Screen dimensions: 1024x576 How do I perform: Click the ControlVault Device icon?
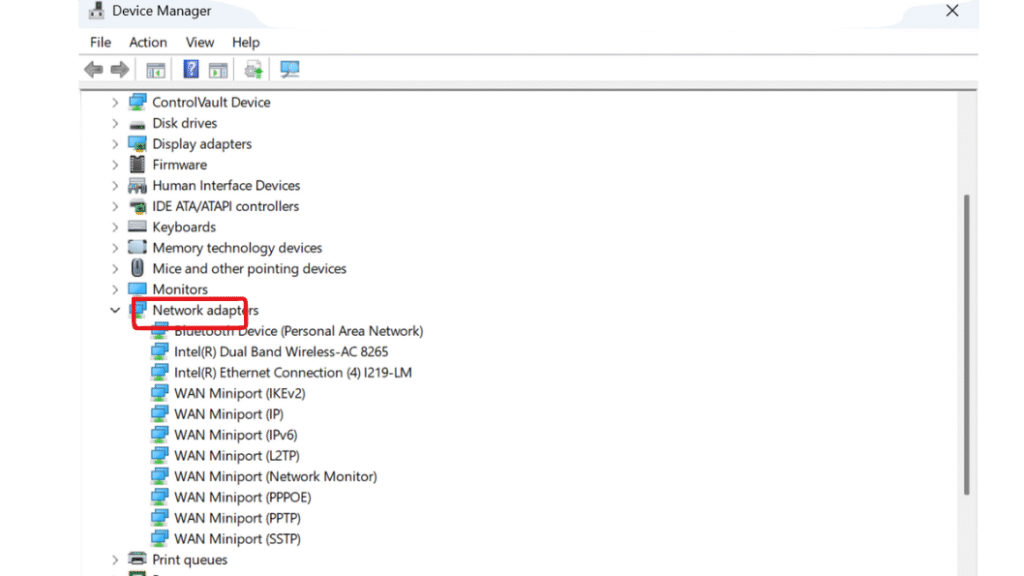click(x=137, y=102)
